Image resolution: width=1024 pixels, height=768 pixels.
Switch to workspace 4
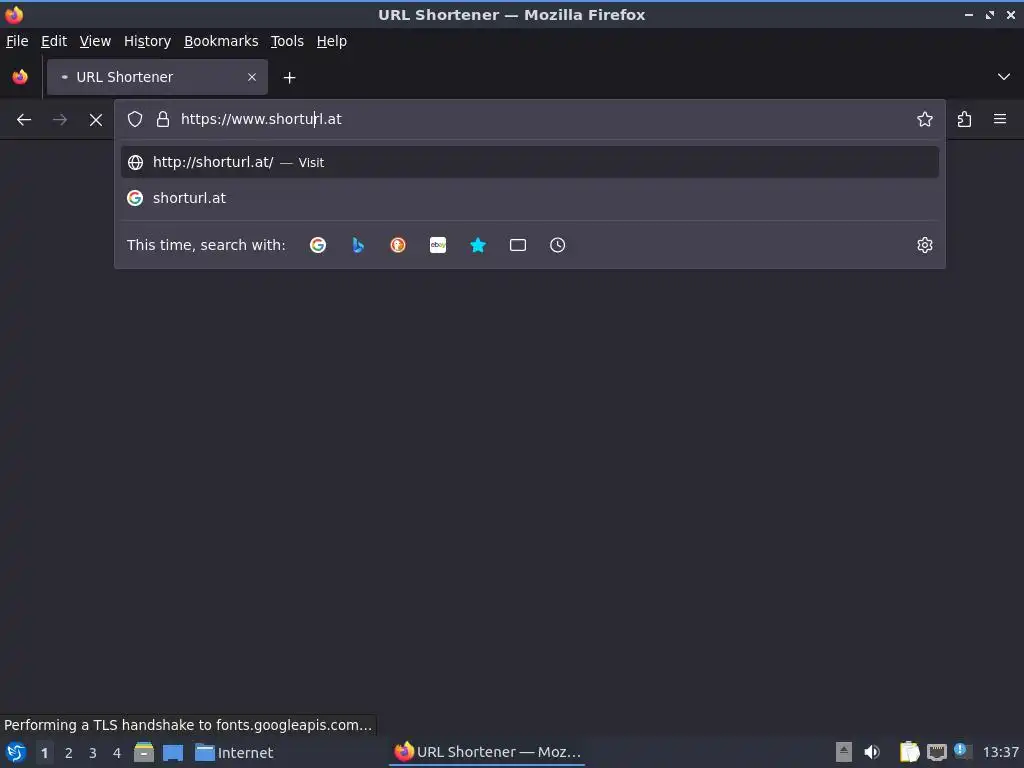tap(117, 753)
